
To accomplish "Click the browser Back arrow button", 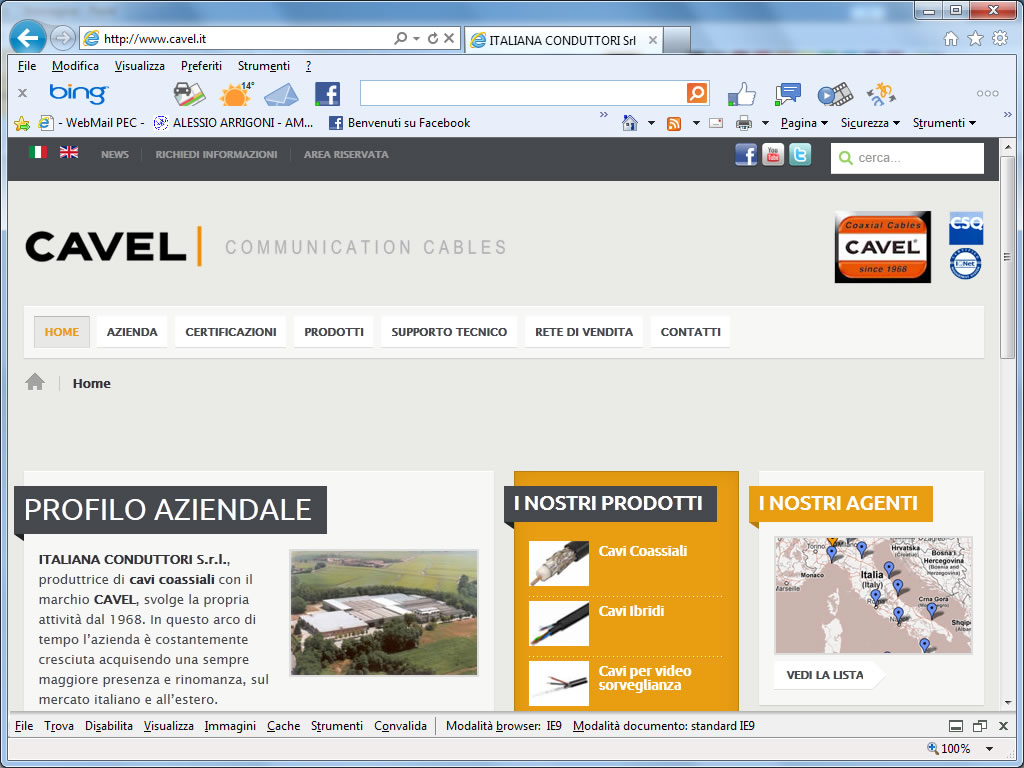I will tap(27, 38).
